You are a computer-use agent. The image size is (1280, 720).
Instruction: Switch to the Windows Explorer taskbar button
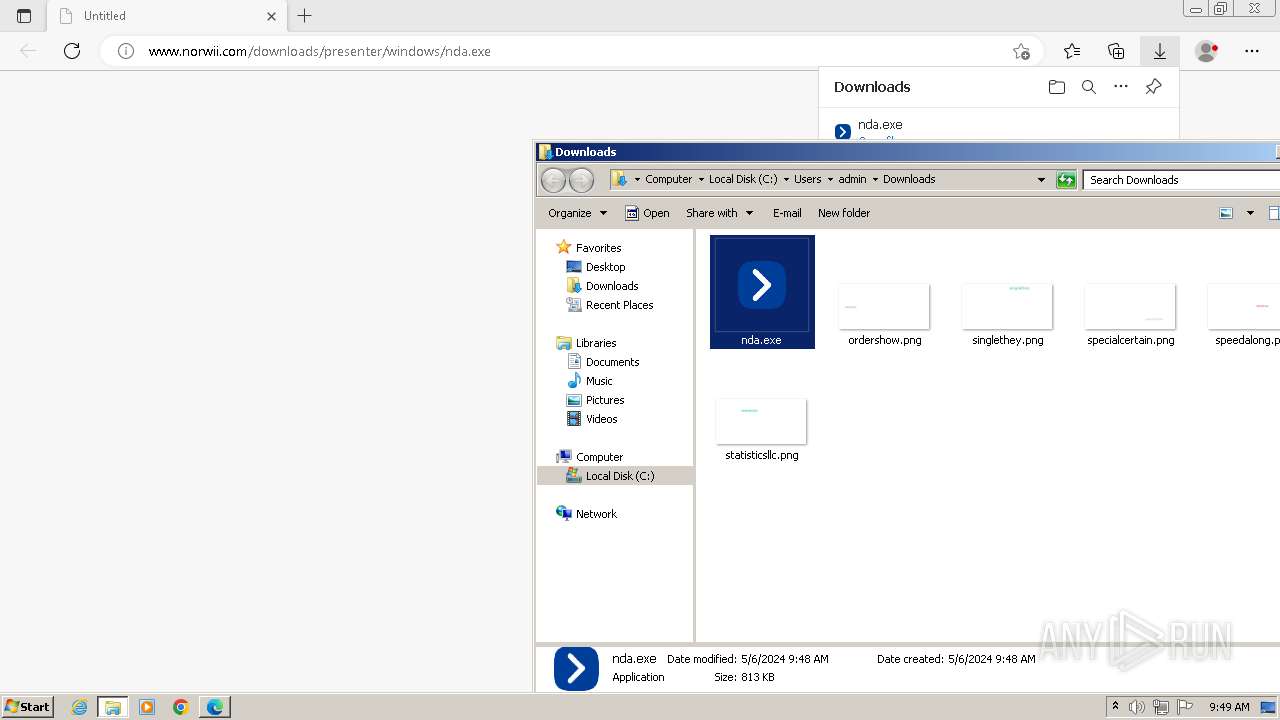click(113, 707)
